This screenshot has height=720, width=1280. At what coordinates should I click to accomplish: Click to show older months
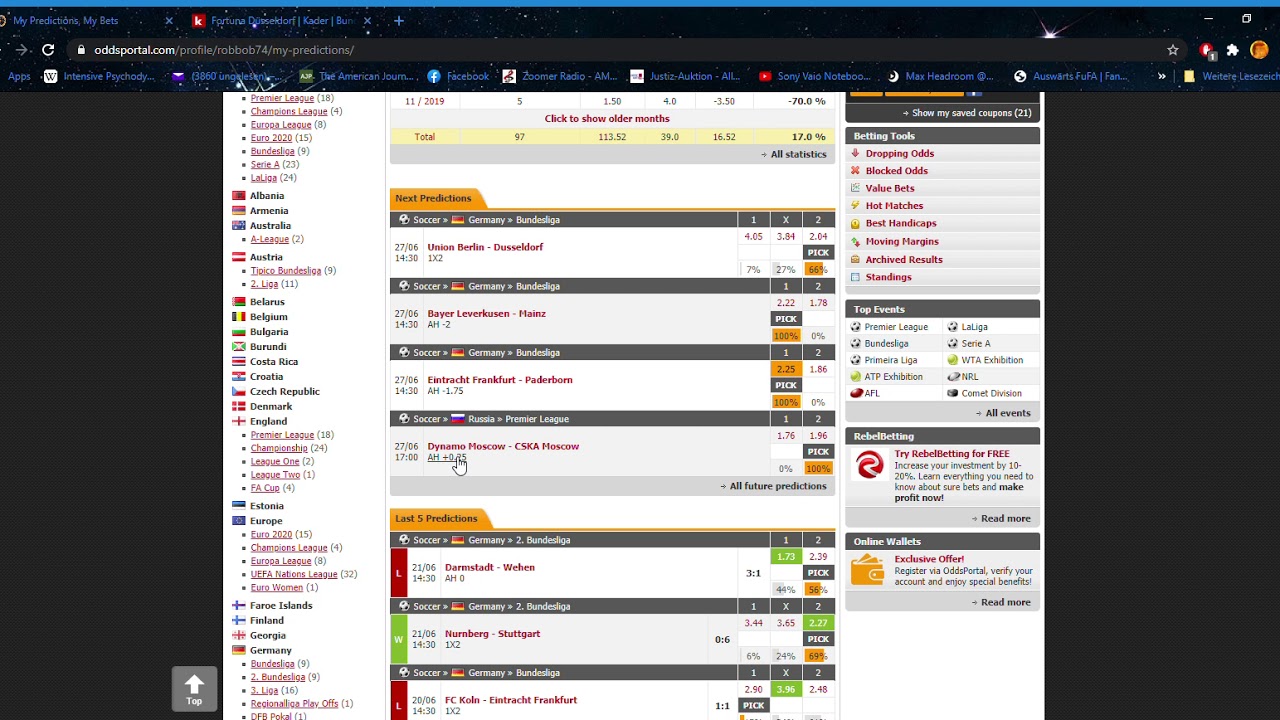[607, 119]
